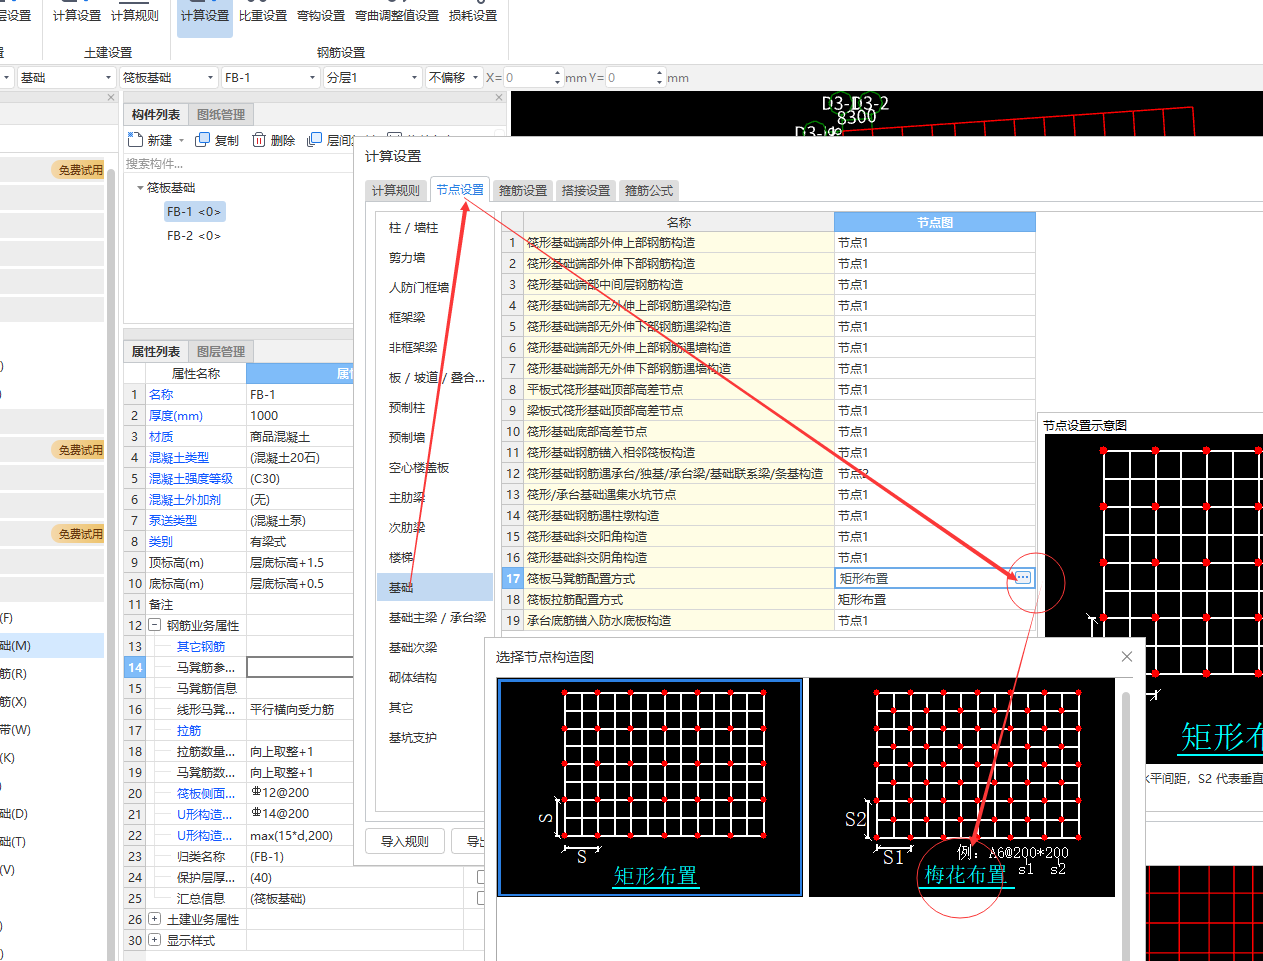Select the highlighted 基础 category item
The height and width of the screenshot is (961, 1263).
(435, 587)
